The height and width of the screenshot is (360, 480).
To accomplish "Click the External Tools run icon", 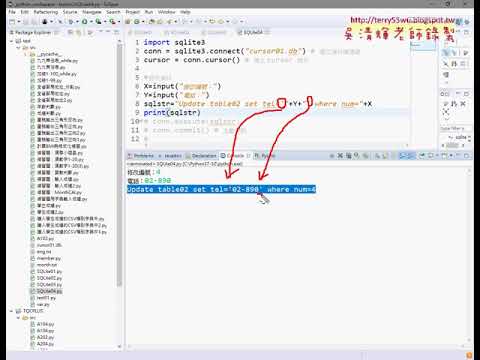I will 112,22.
